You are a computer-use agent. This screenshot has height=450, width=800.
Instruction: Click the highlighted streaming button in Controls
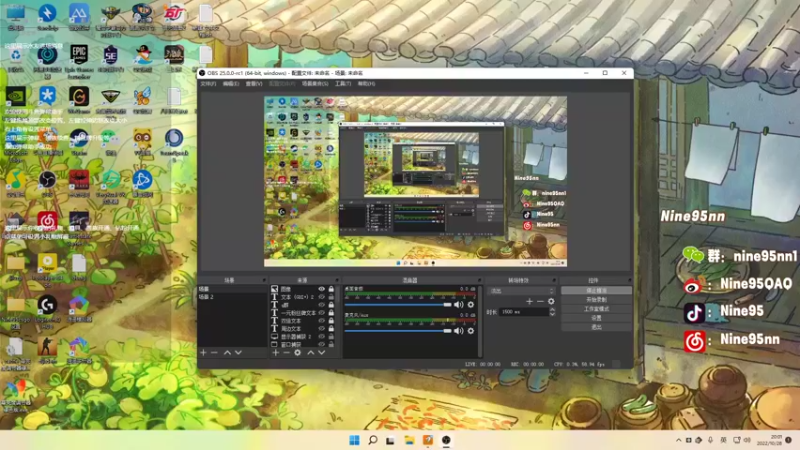[596, 290]
